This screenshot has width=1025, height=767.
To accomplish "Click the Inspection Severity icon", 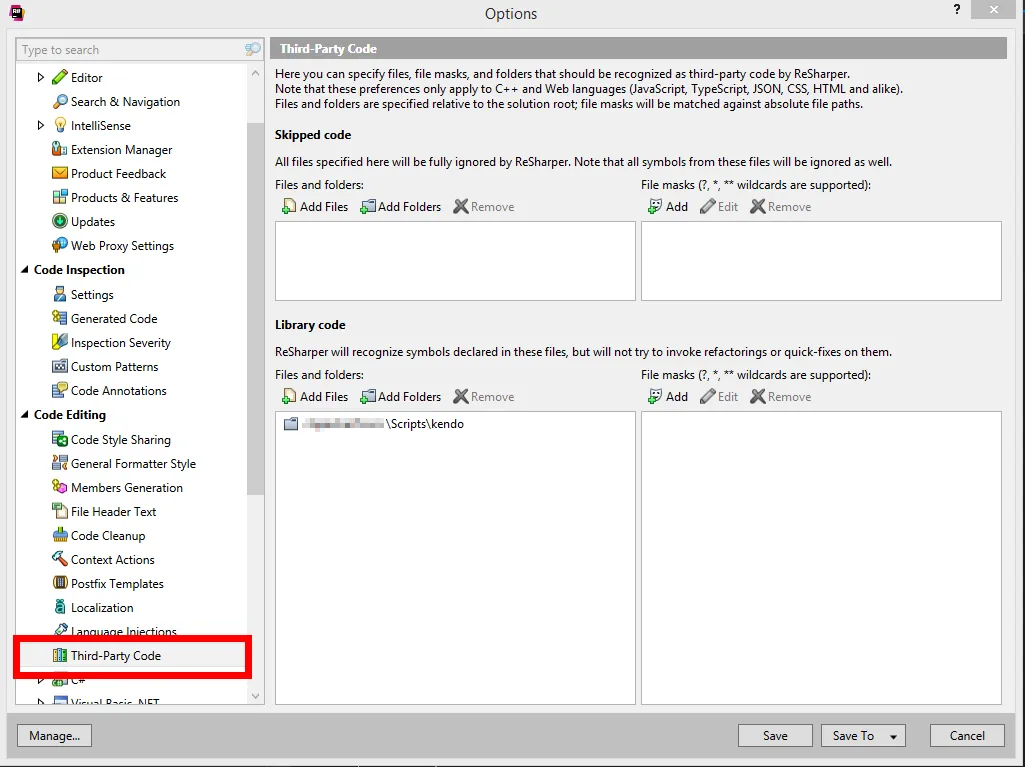I will 59,342.
